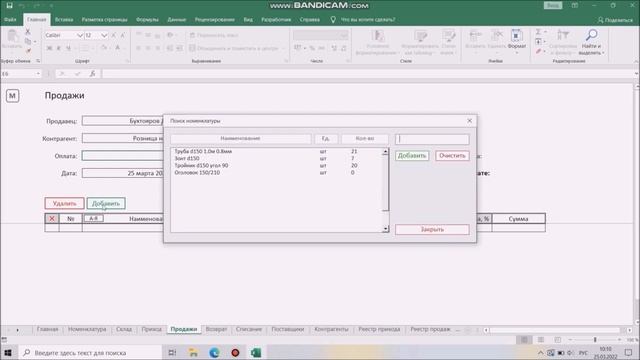640x360 pixels.
Task: Click the Sort and Filter funnel icon
Action: (x=563, y=36)
